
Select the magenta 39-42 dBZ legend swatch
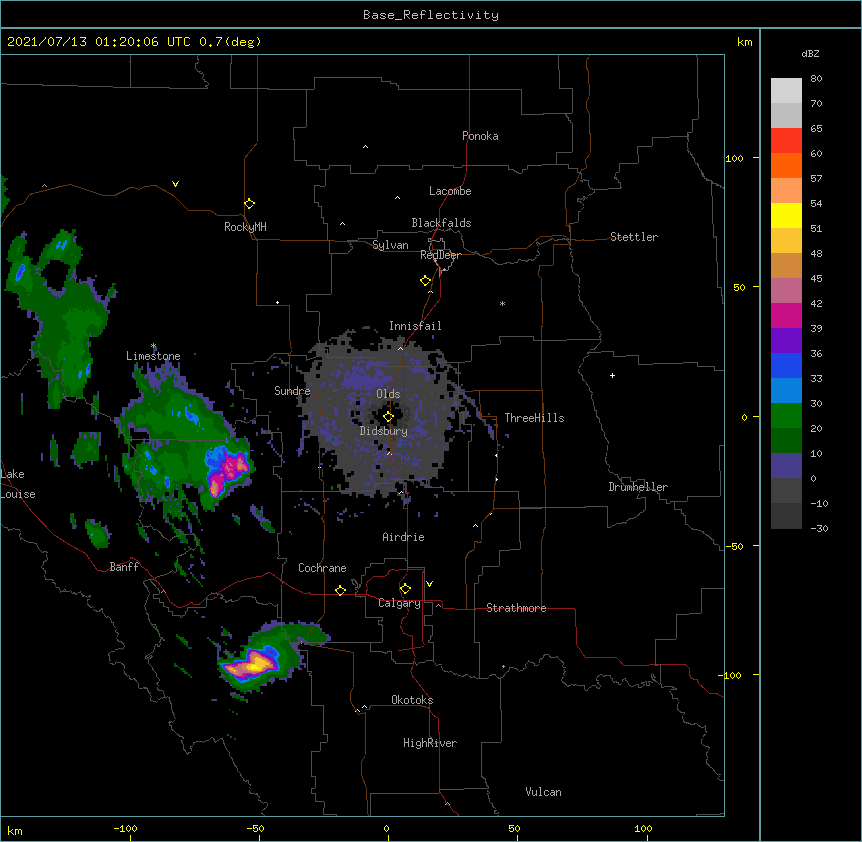786,315
